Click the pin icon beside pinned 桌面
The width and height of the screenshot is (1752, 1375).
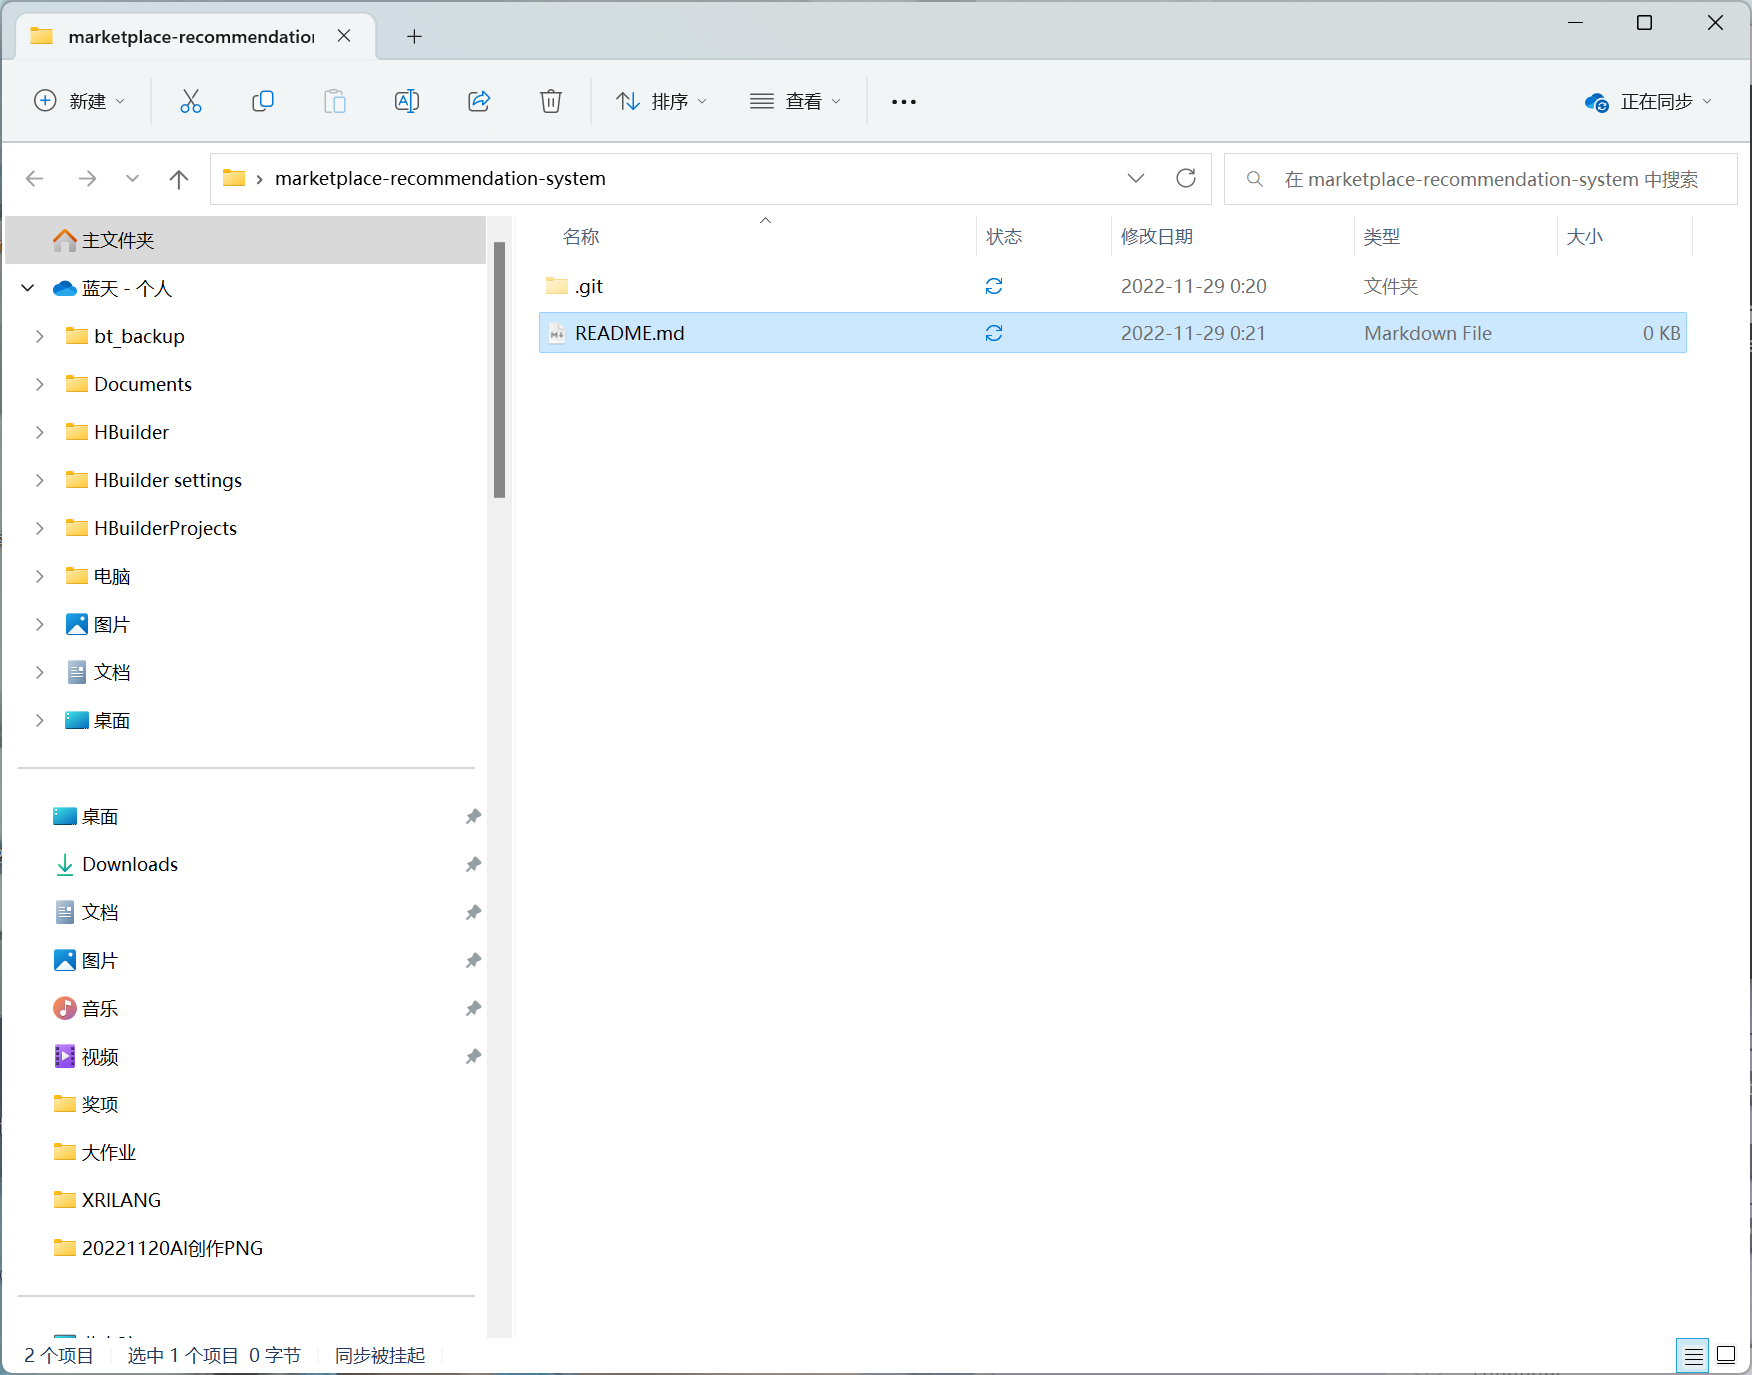tap(473, 816)
